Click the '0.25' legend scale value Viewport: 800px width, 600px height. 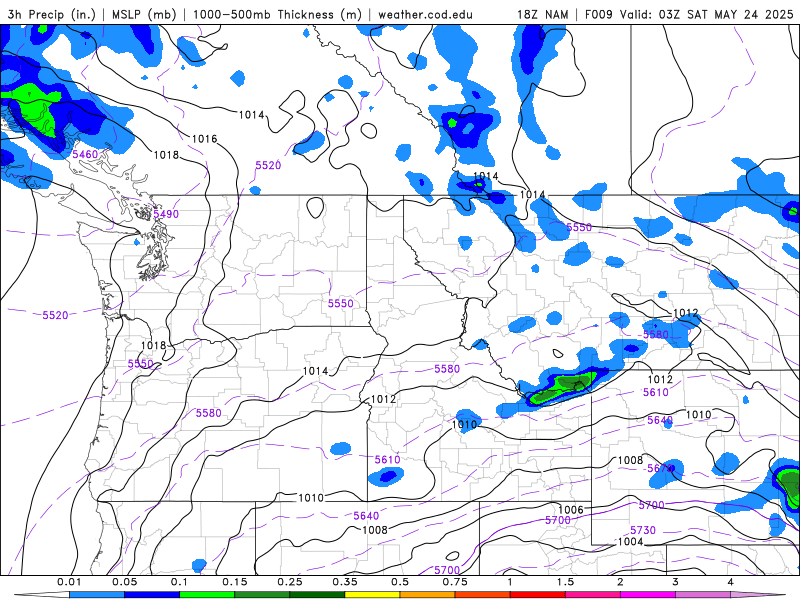290,582
